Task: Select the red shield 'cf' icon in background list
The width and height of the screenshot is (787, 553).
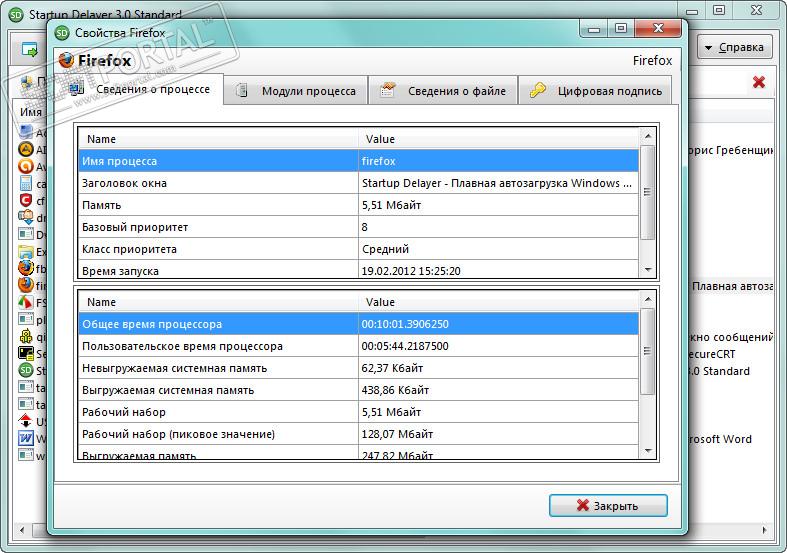Action: (26, 200)
